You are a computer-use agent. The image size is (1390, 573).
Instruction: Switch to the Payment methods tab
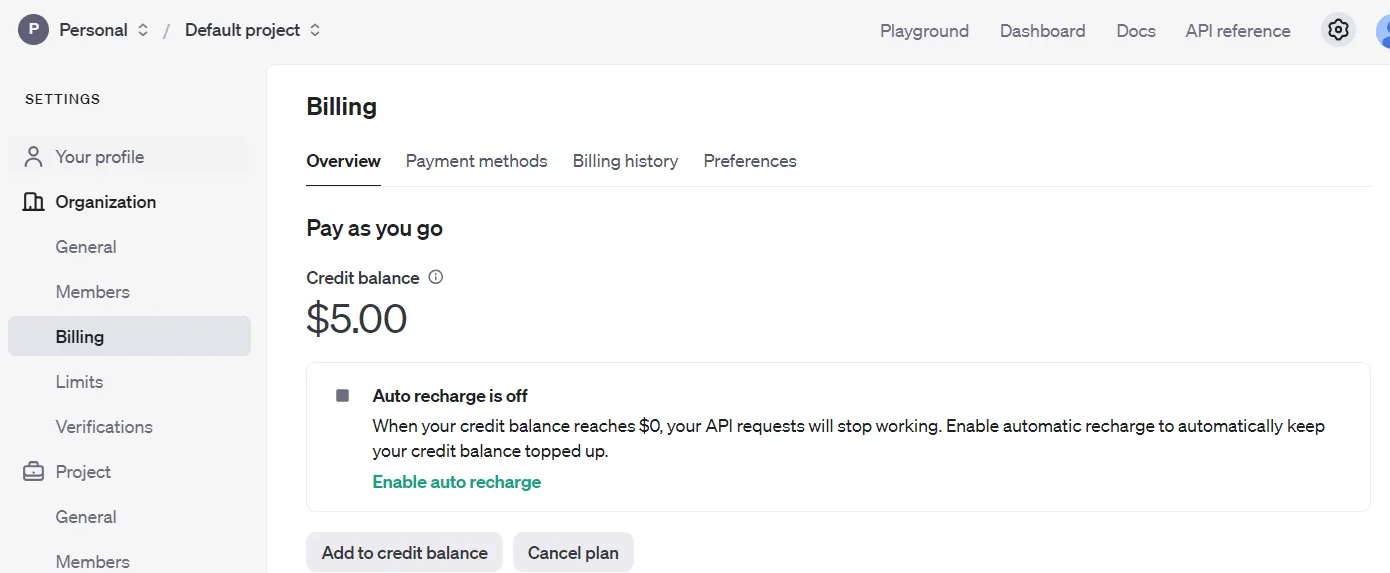tap(476, 161)
